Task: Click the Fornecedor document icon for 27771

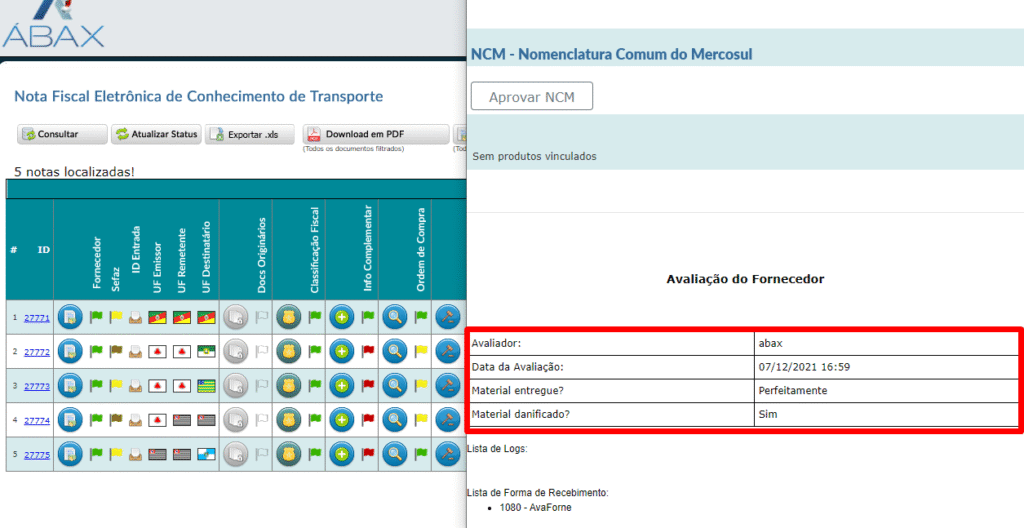Action: pos(70,317)
